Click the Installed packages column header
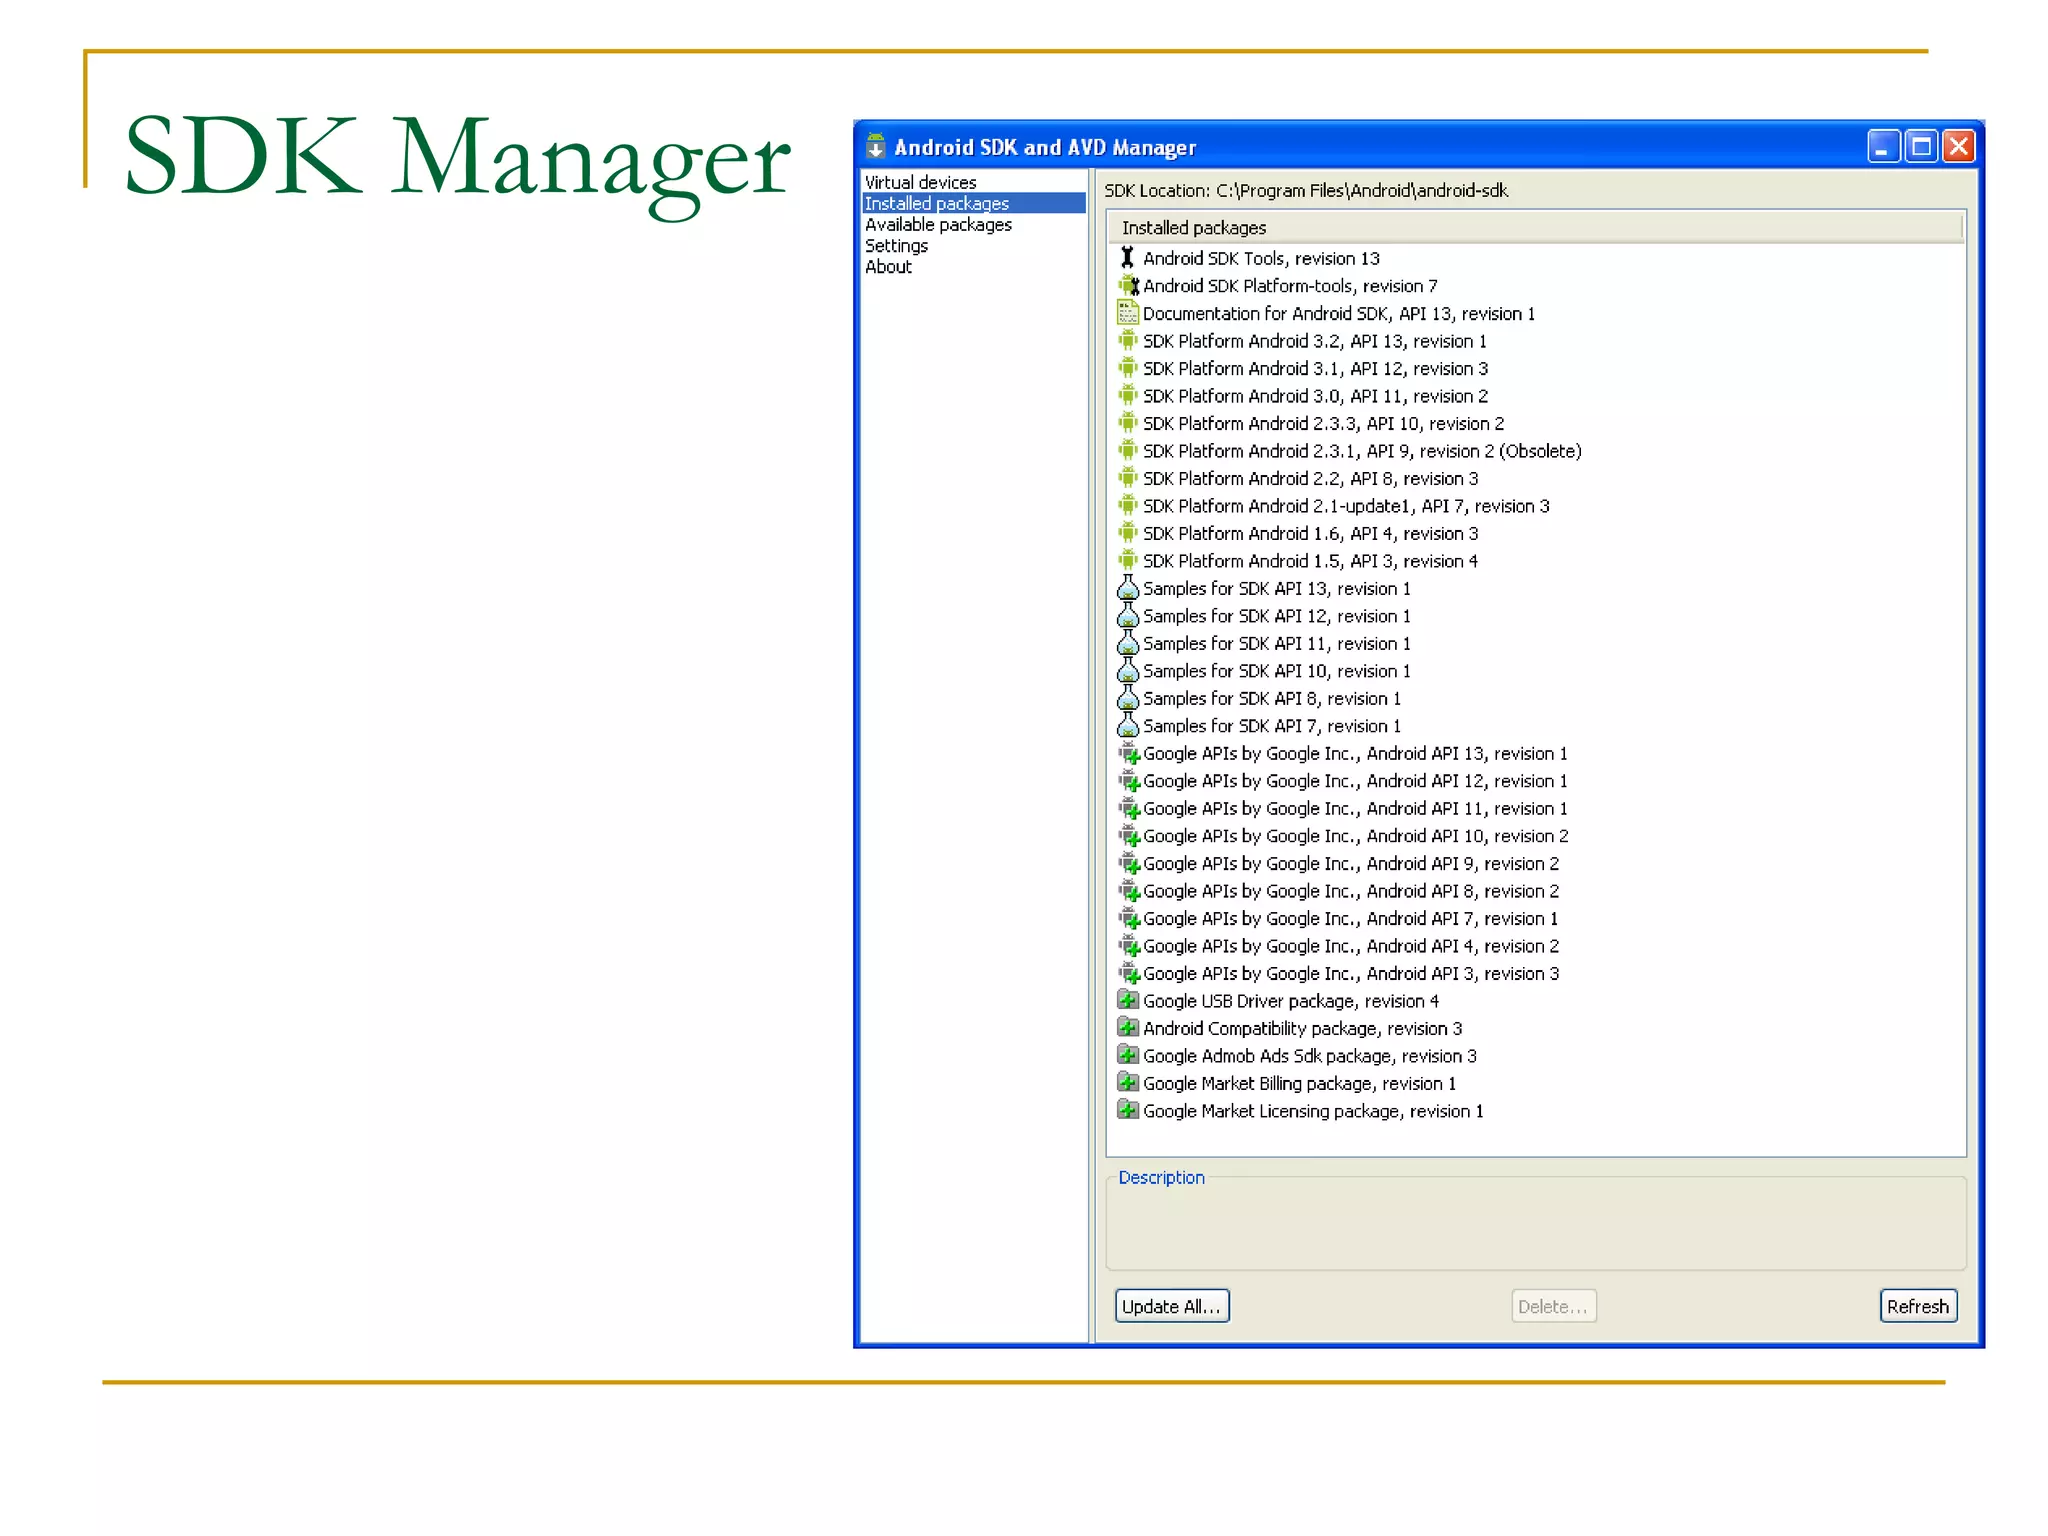This screenshot has height=1536, width=2048. point(1536,228)
